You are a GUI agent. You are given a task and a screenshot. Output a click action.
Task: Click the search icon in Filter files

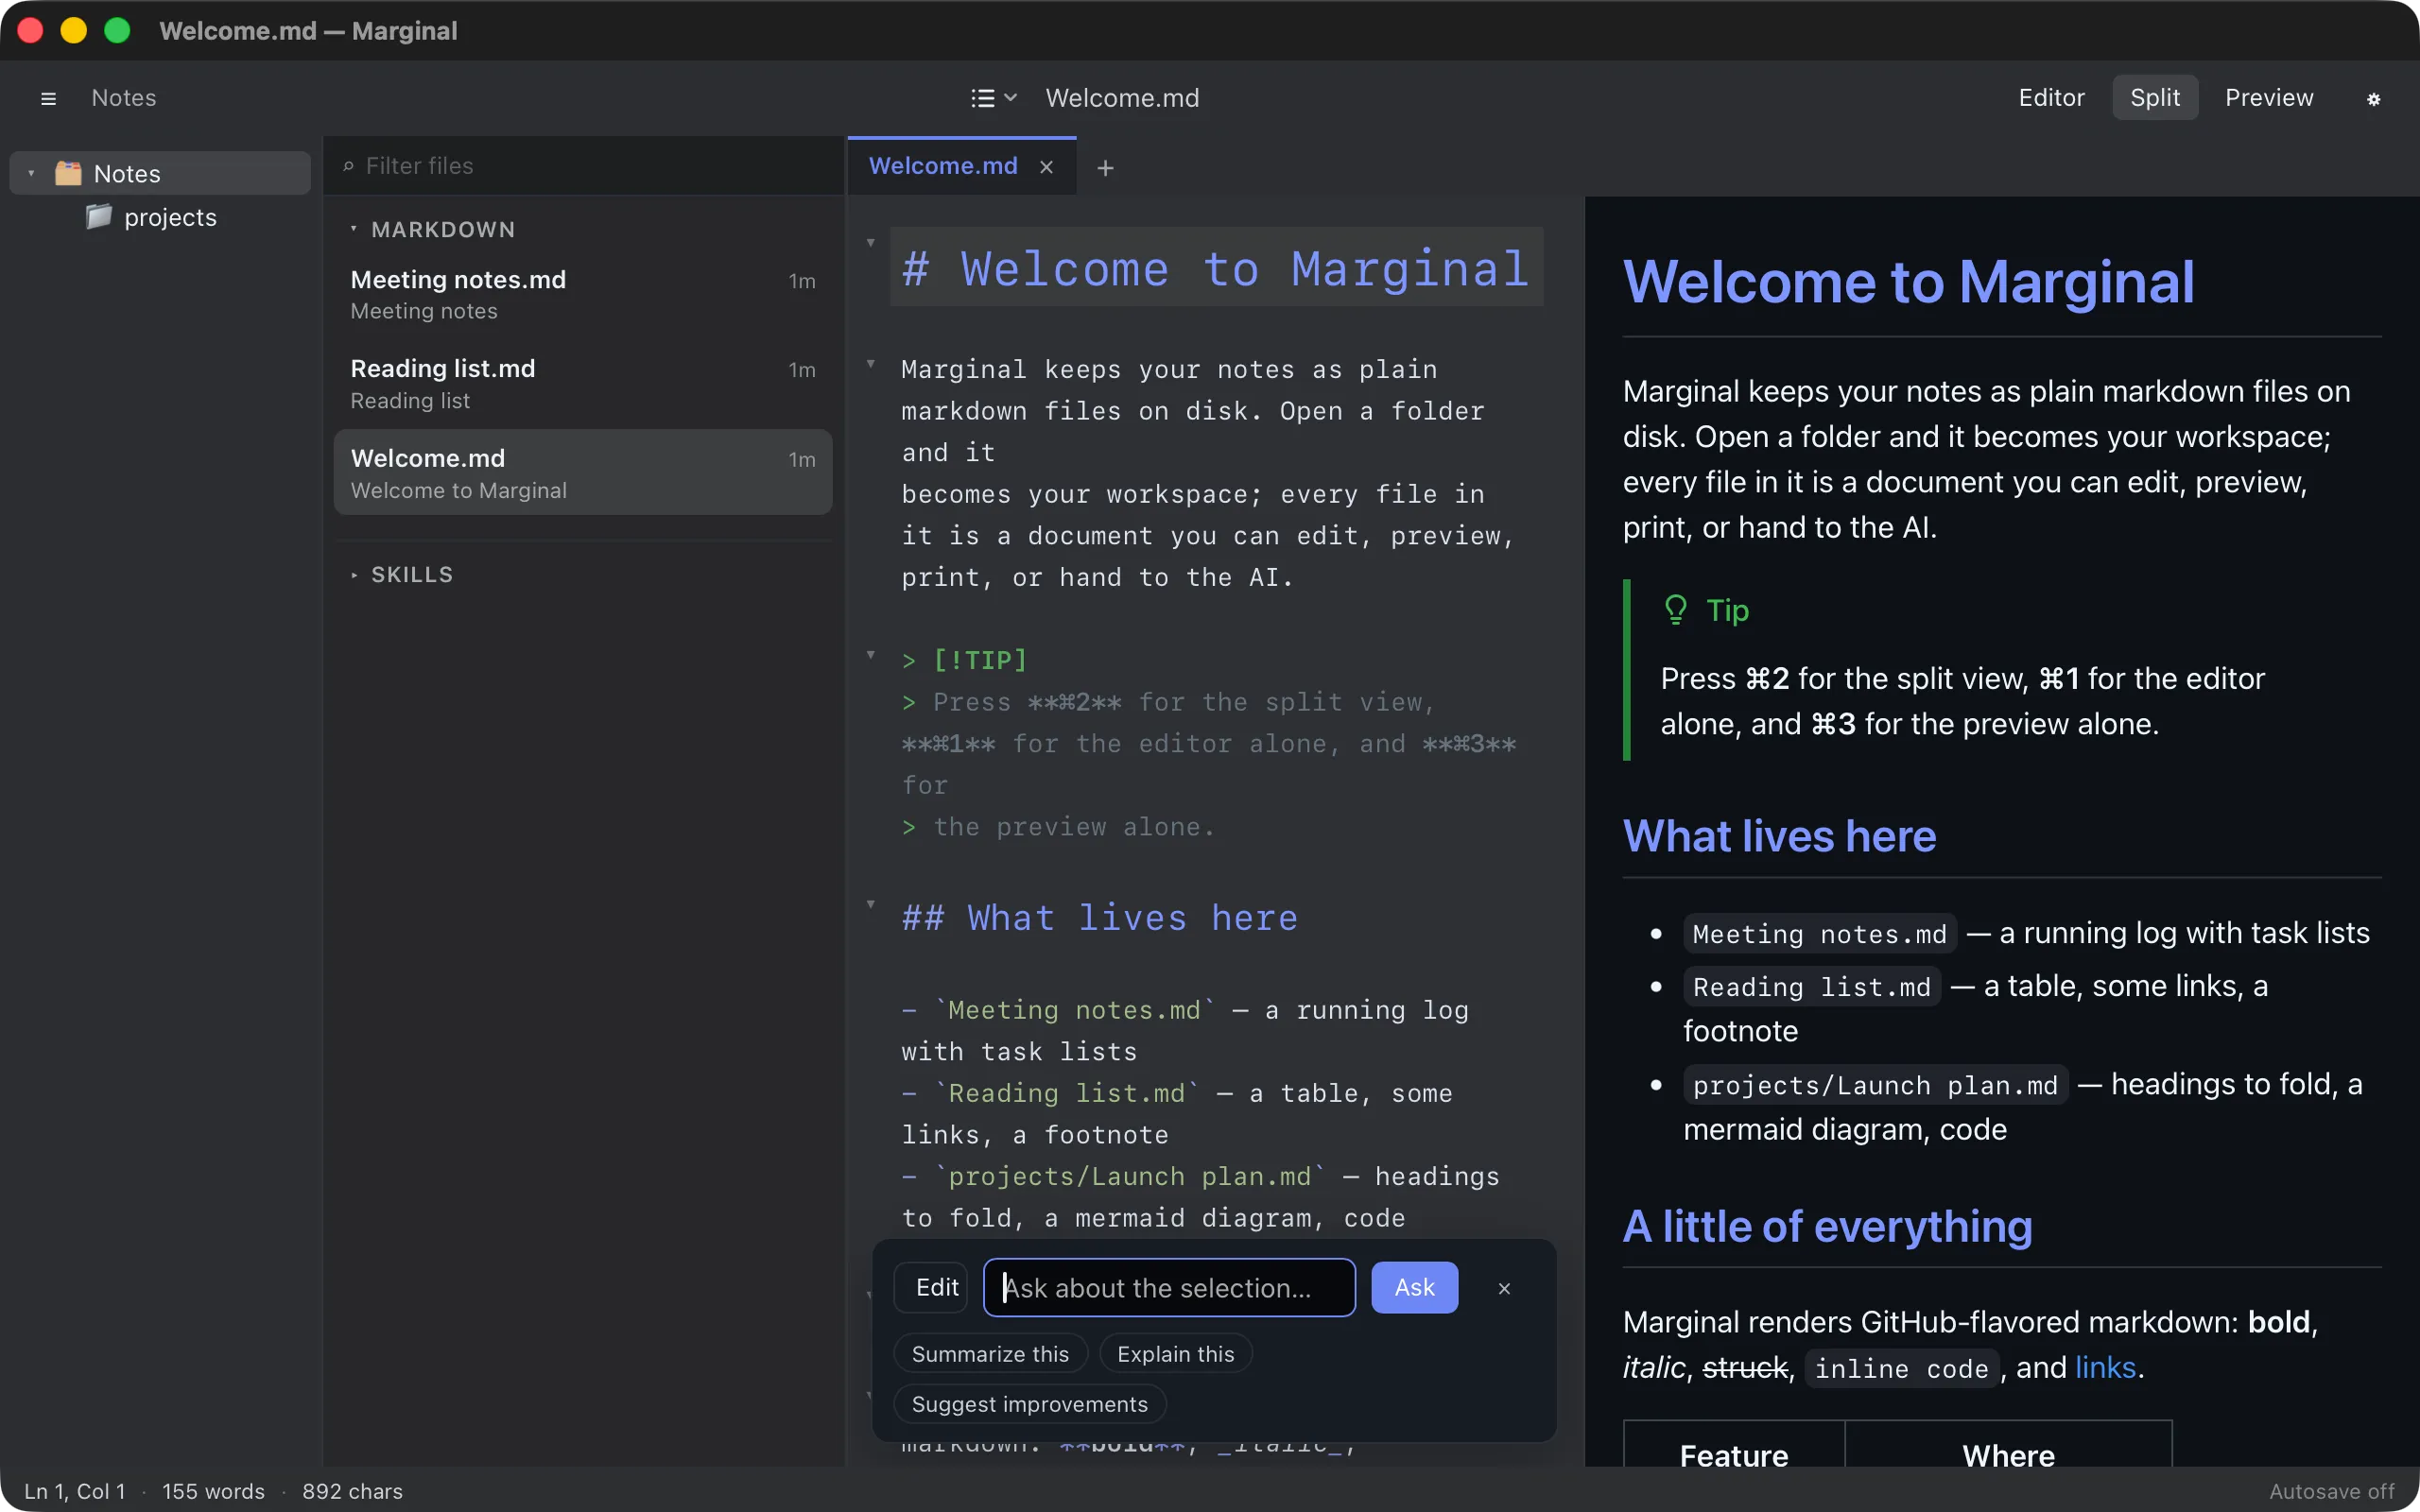tap(348, 166)
